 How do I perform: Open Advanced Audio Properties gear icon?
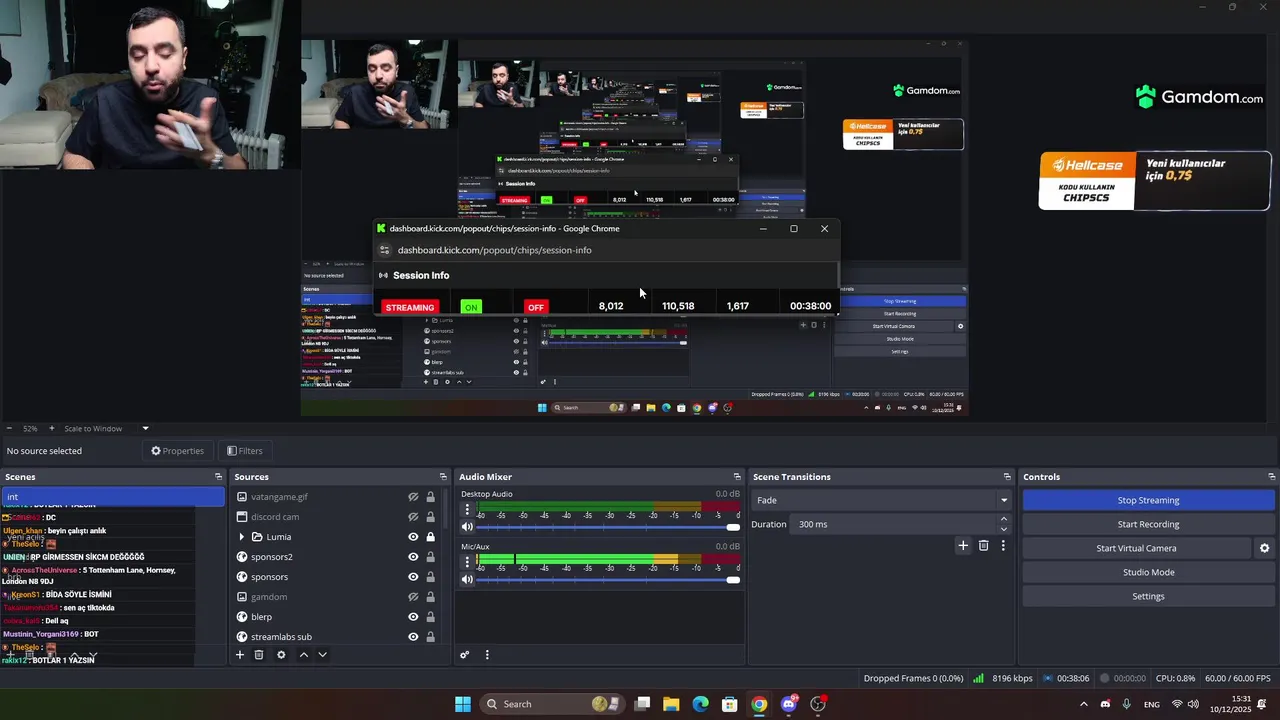(x=465, y=655)
